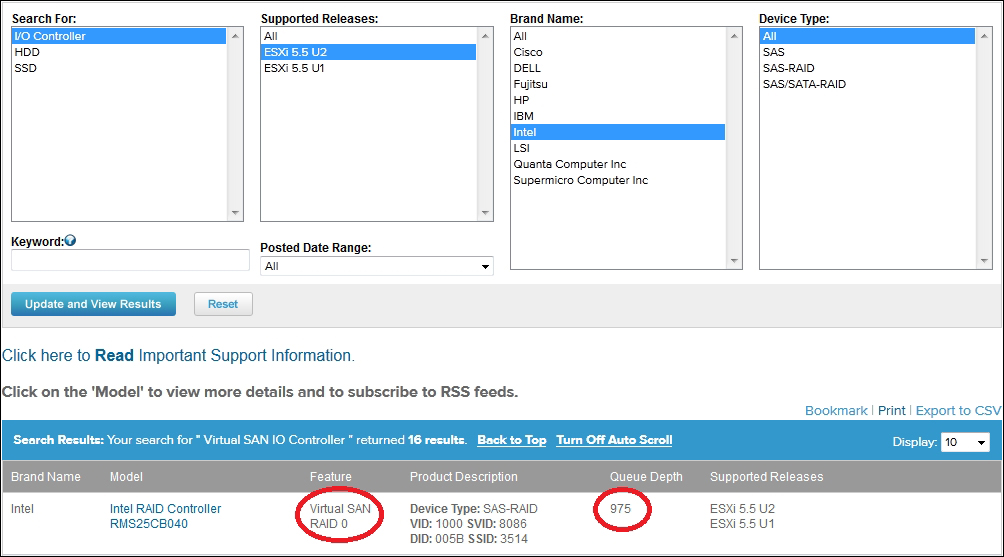Select HDD in Search For list

click(119, 52)
